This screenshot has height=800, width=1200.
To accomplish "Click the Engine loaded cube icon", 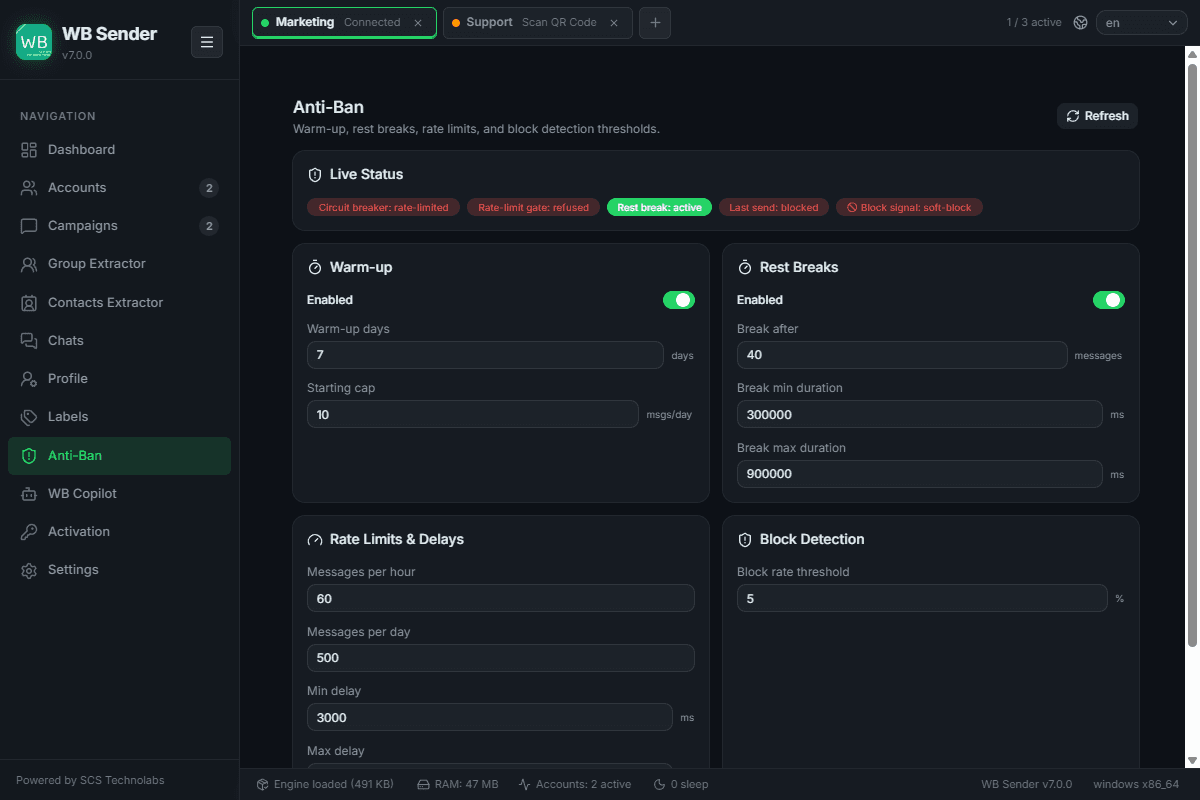I will [x=263, y=785].
